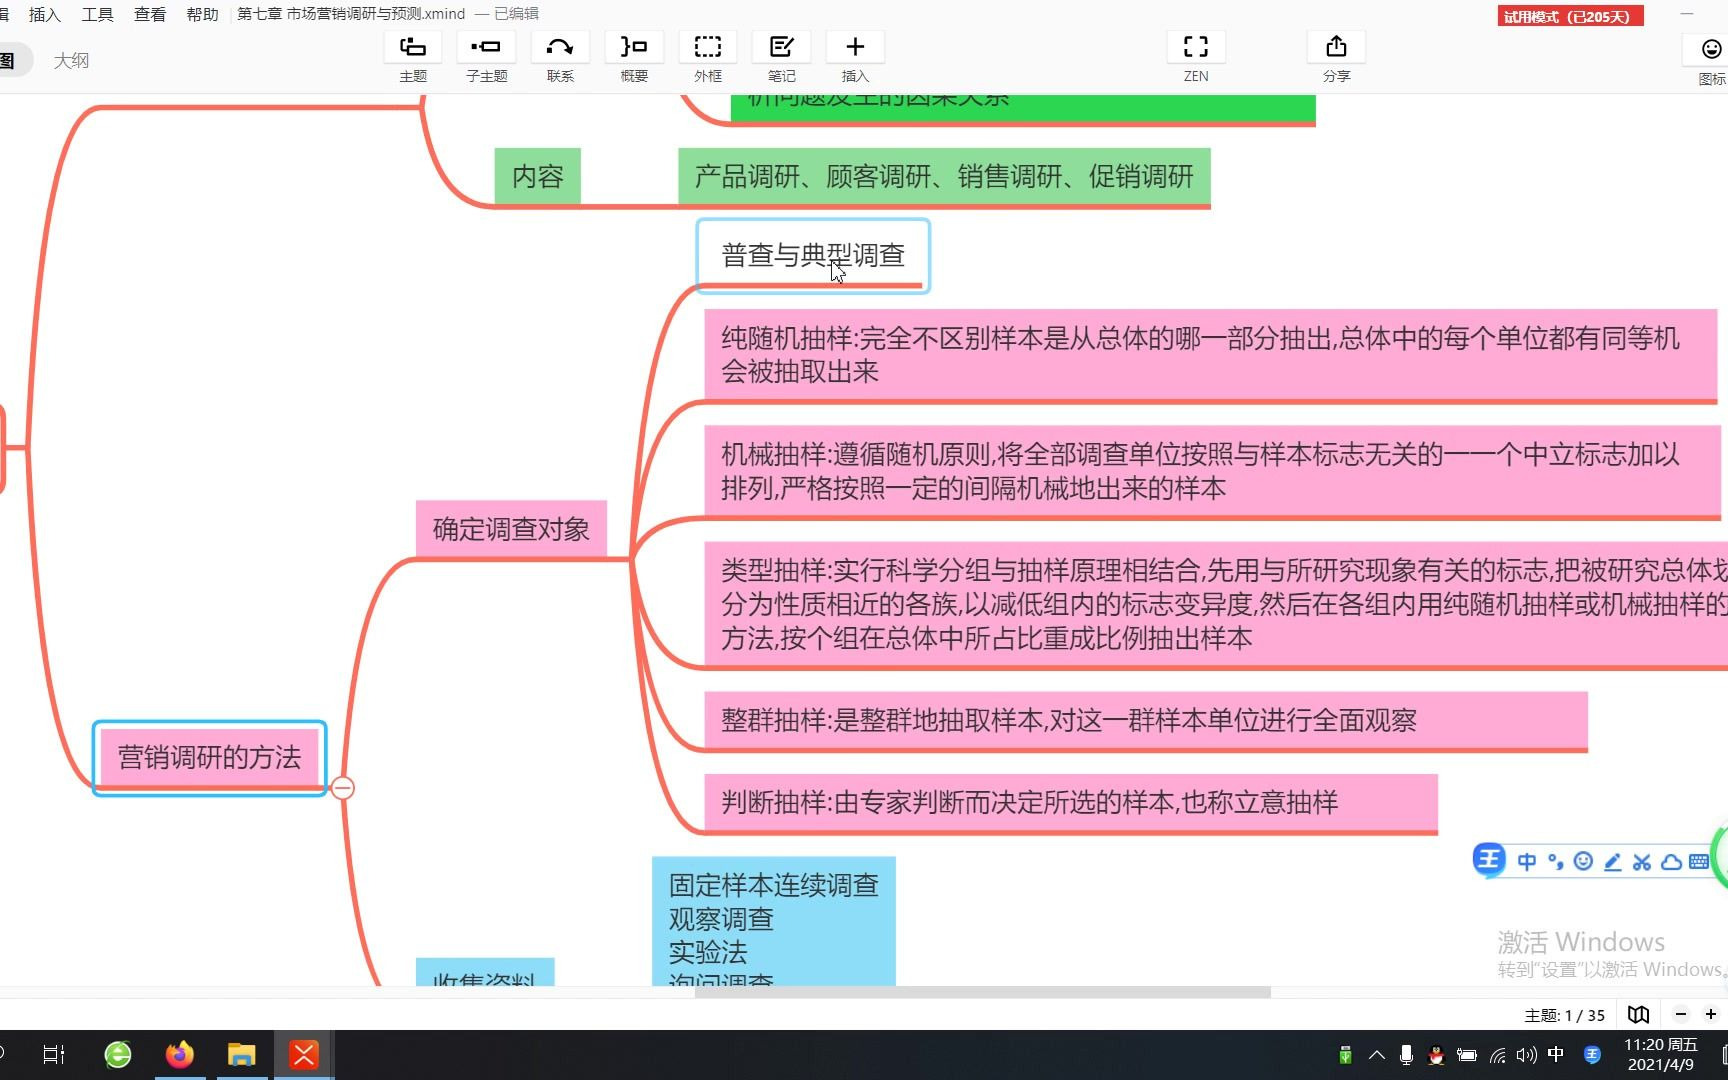Open QQ penguin tray icon

click(x=1437, y=1055)
